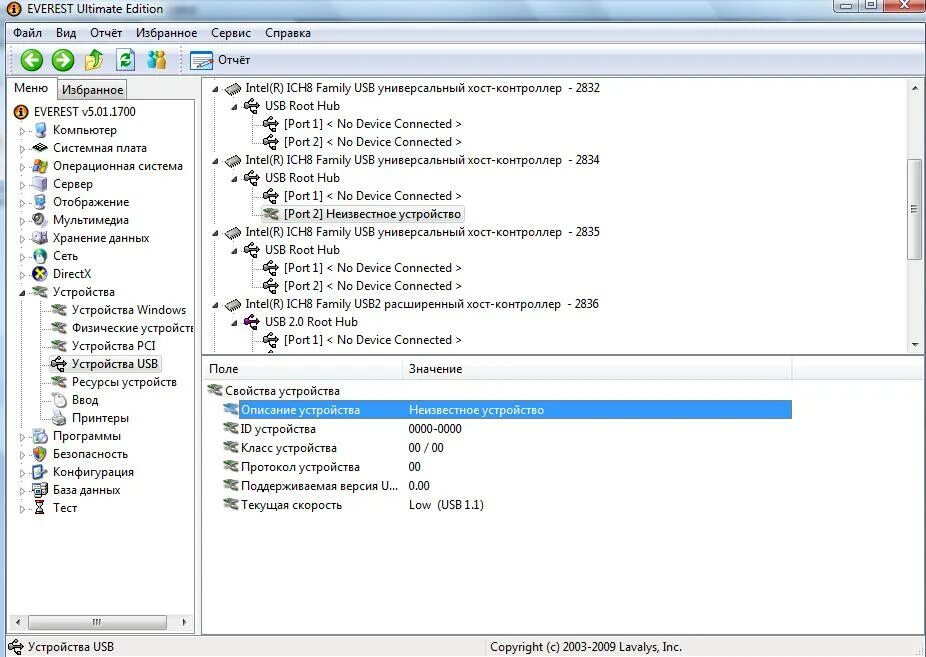Expand the Тест category
926x657 pixels.
(24, 507)
